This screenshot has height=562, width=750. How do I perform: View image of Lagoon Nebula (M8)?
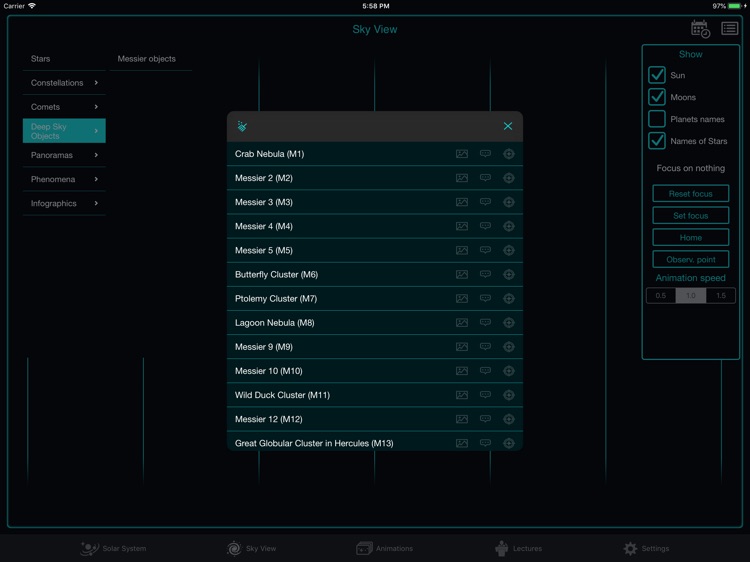[x=462, y=323]
